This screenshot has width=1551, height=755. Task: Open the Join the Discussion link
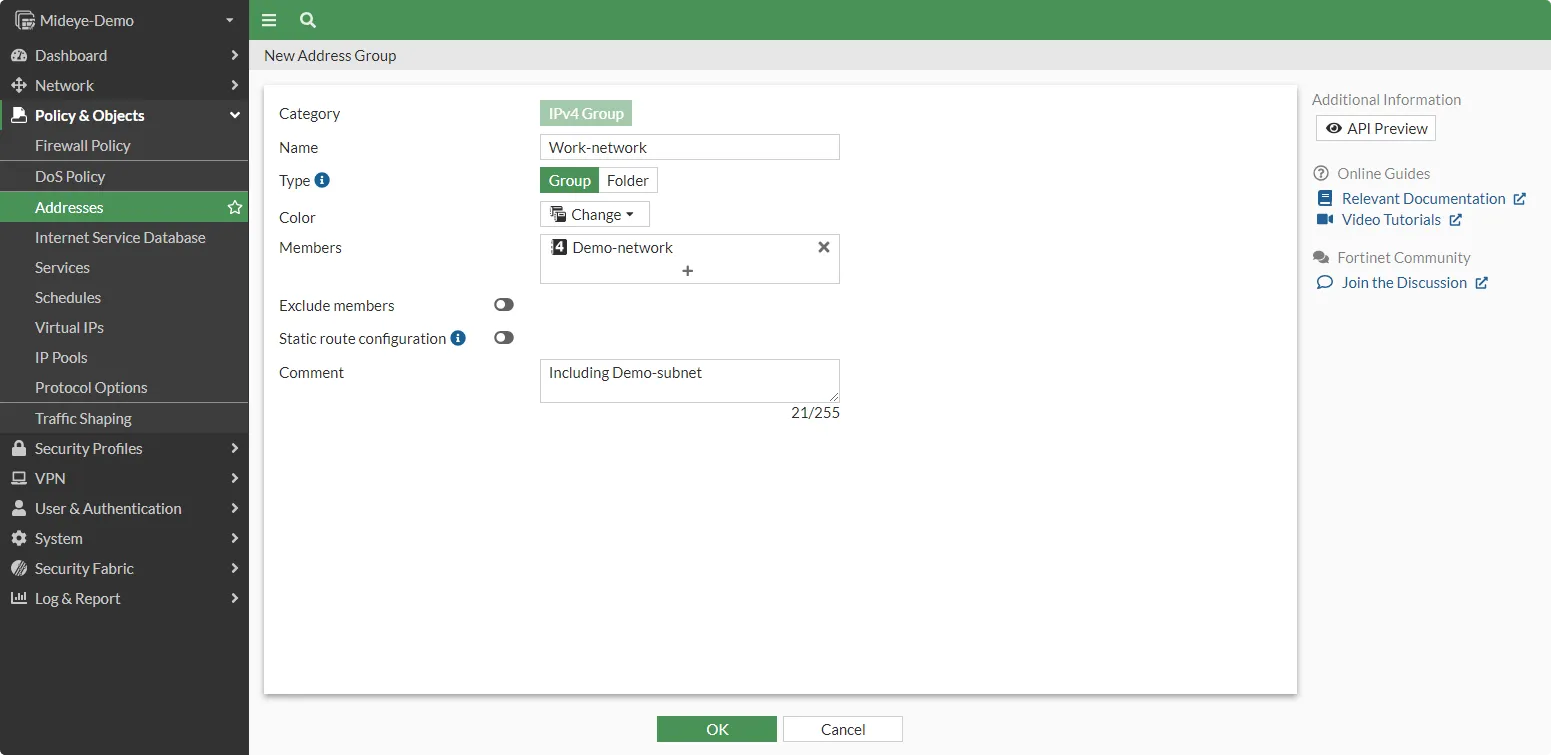pos(1402,282)
